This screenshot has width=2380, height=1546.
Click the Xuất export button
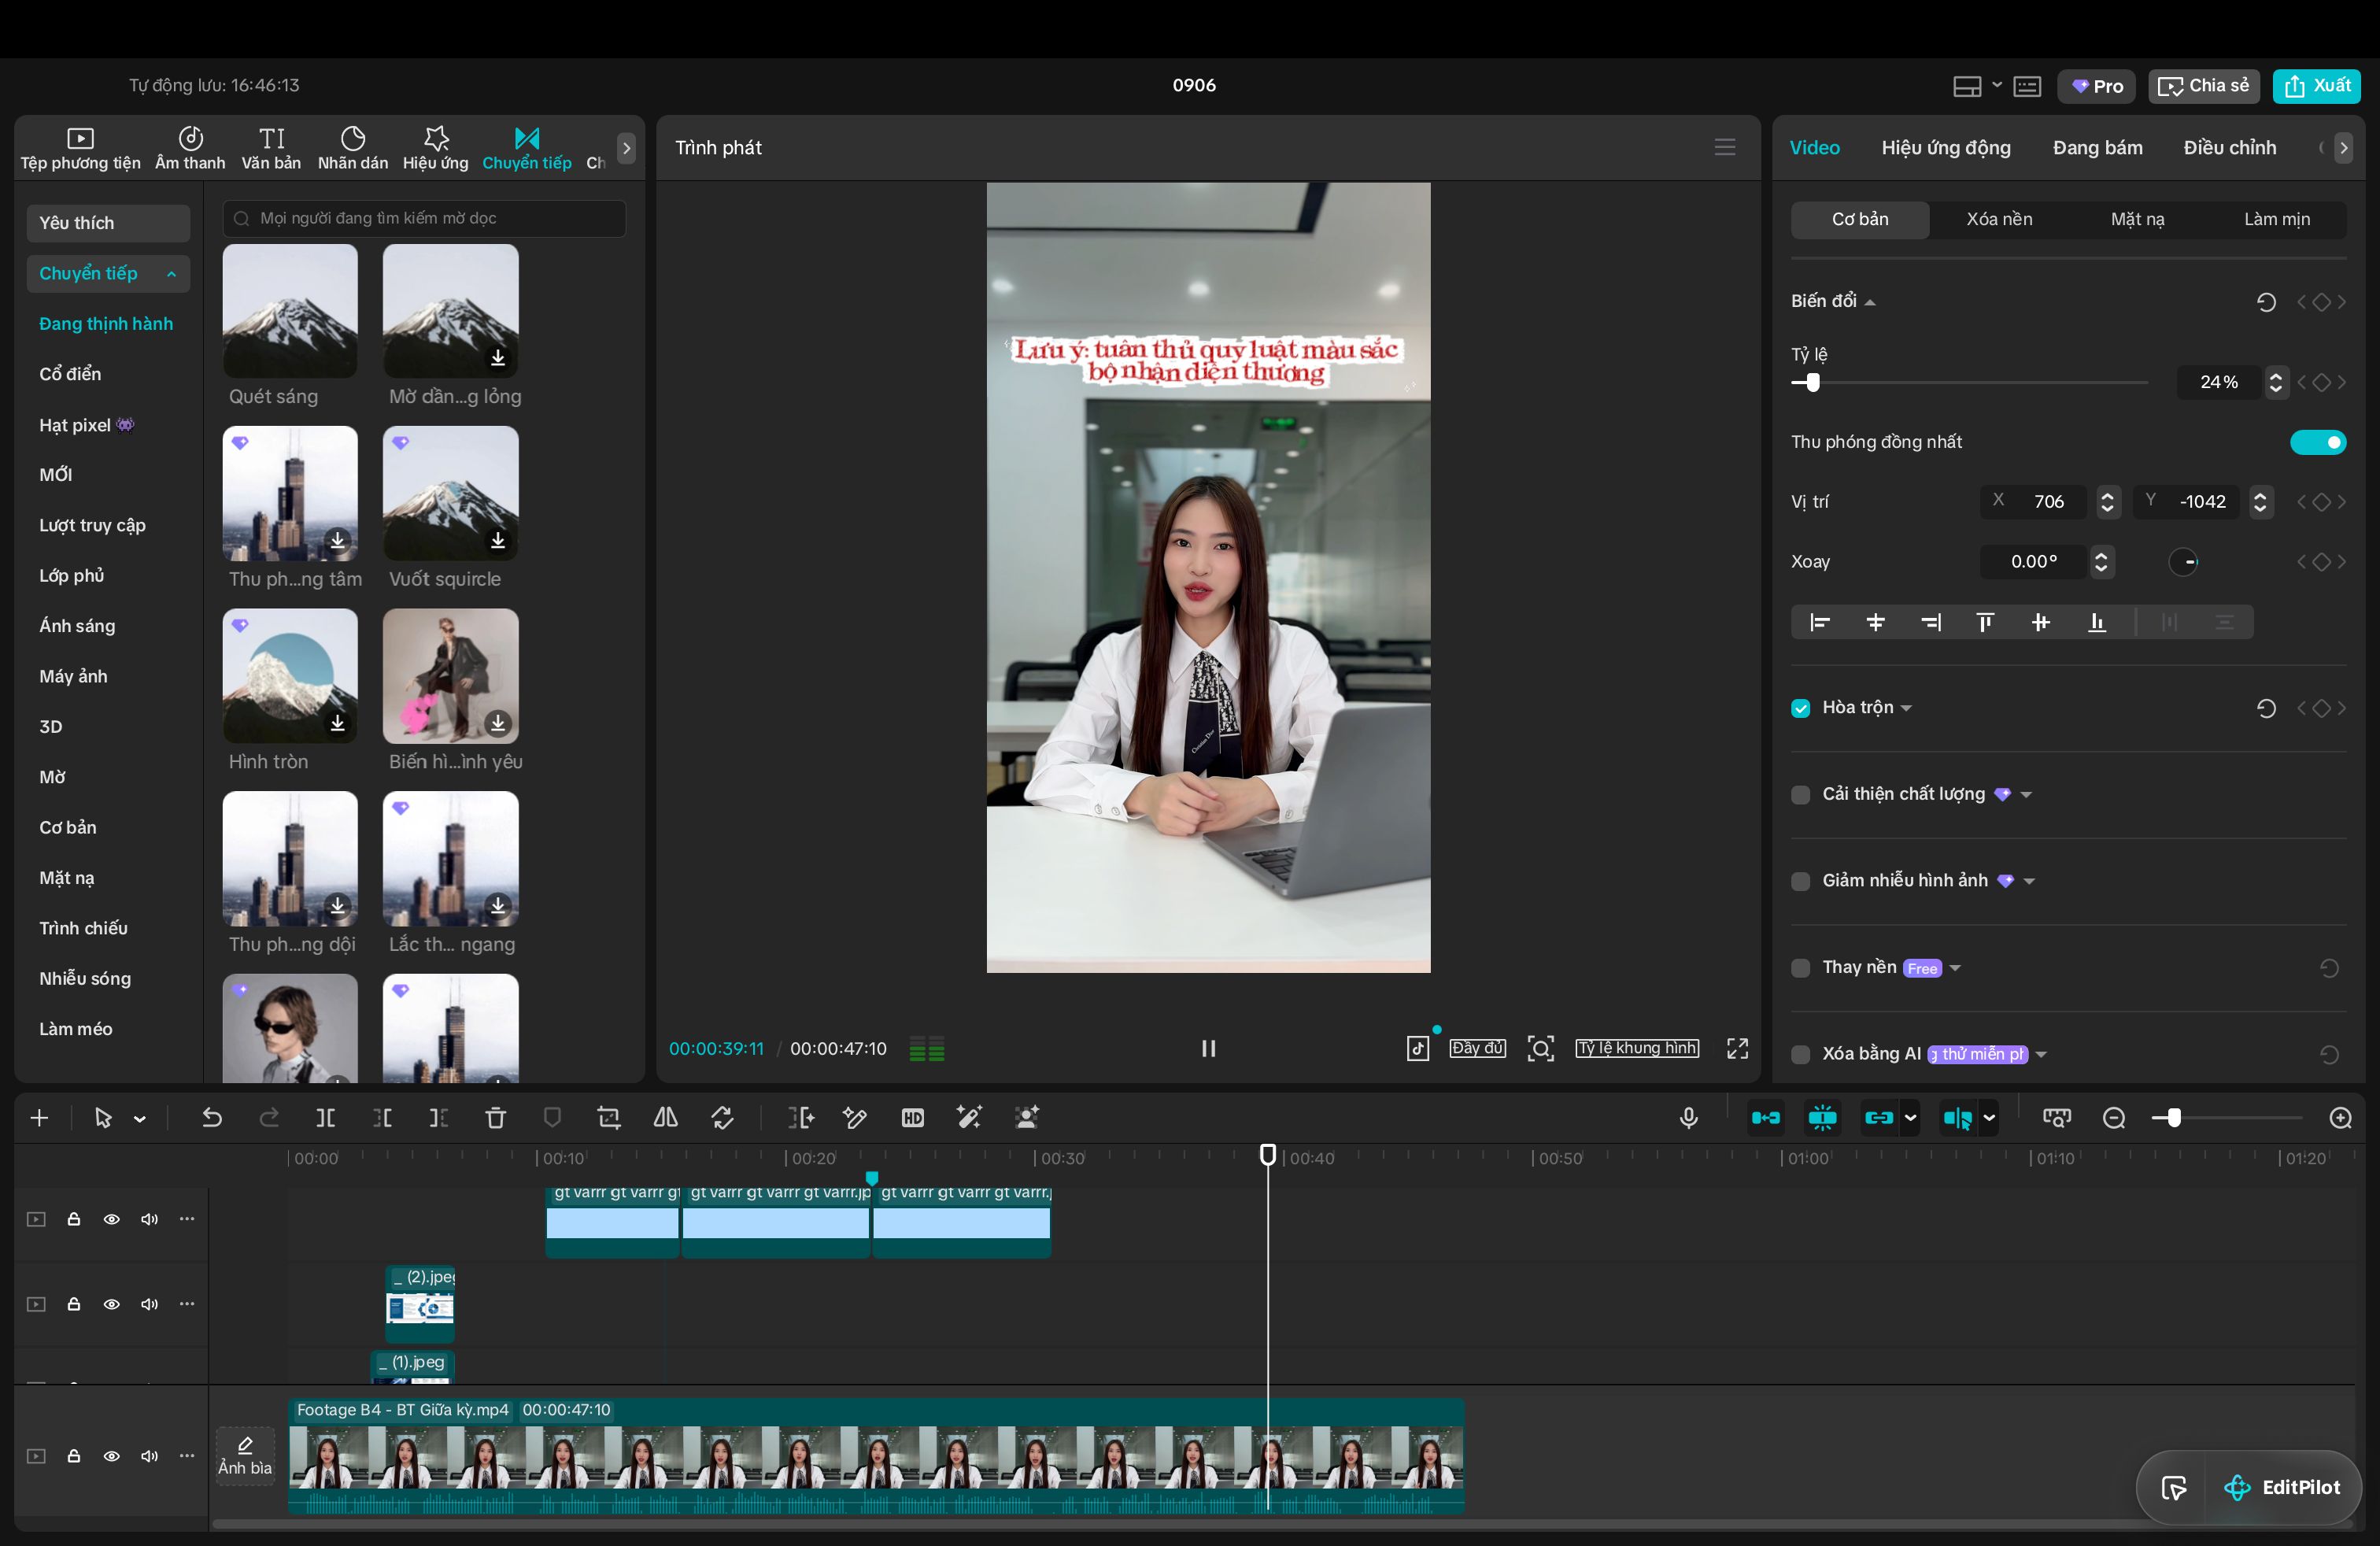(x=2317, y=86)
